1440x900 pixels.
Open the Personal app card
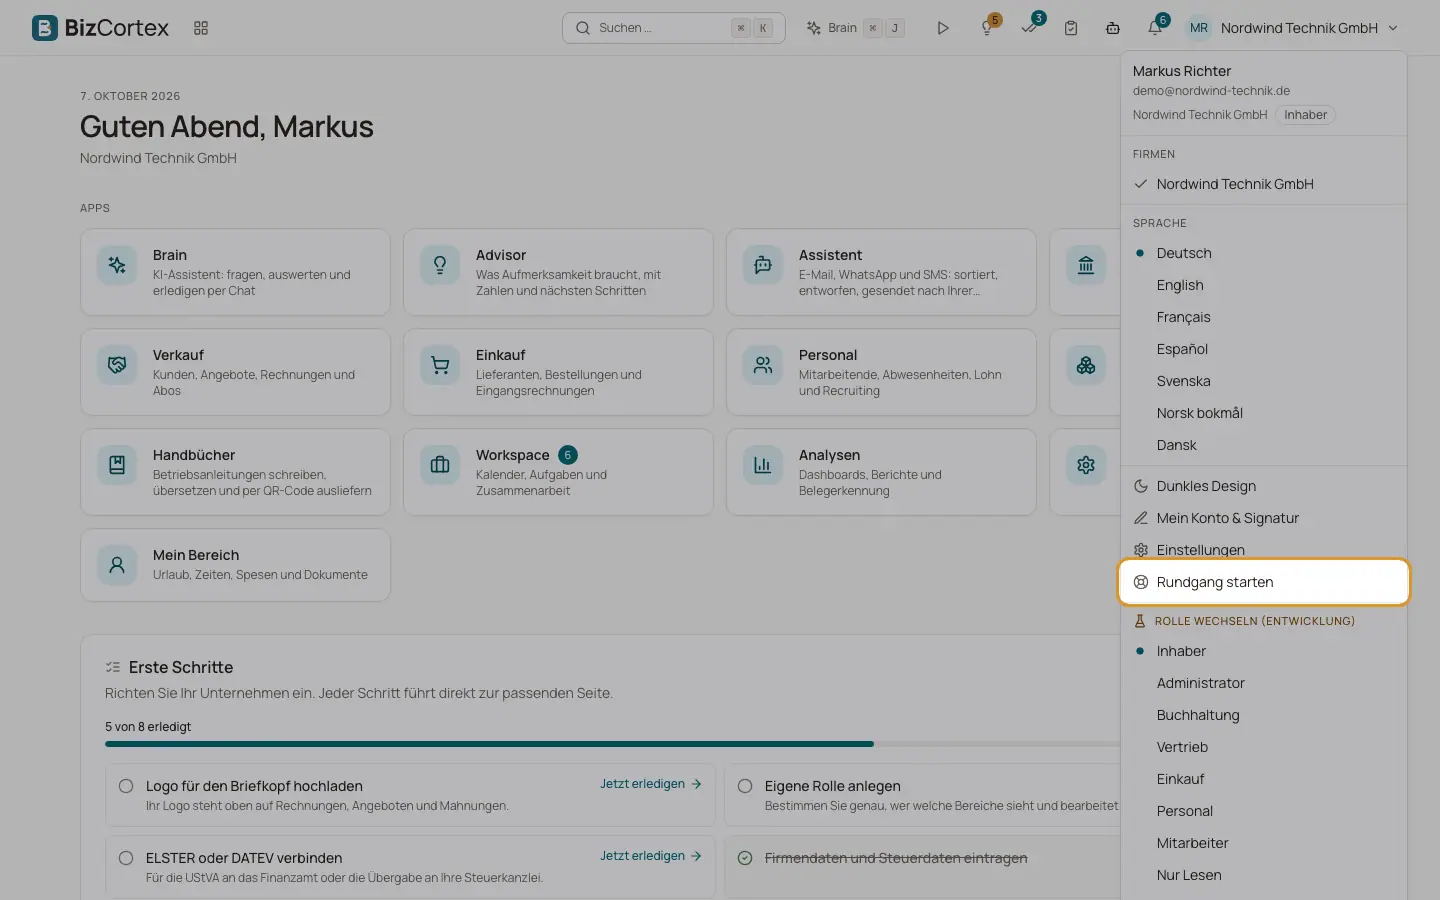[x=881, y=372]
